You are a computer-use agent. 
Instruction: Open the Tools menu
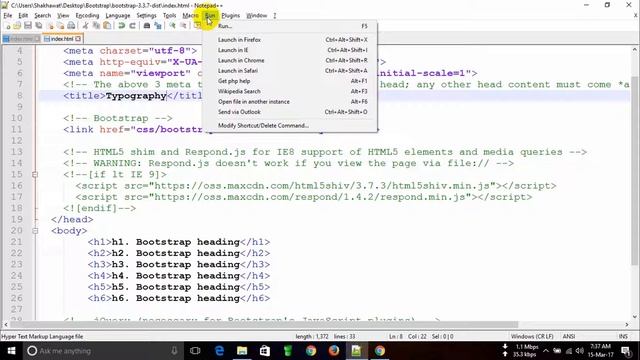[x=169, y=16]
